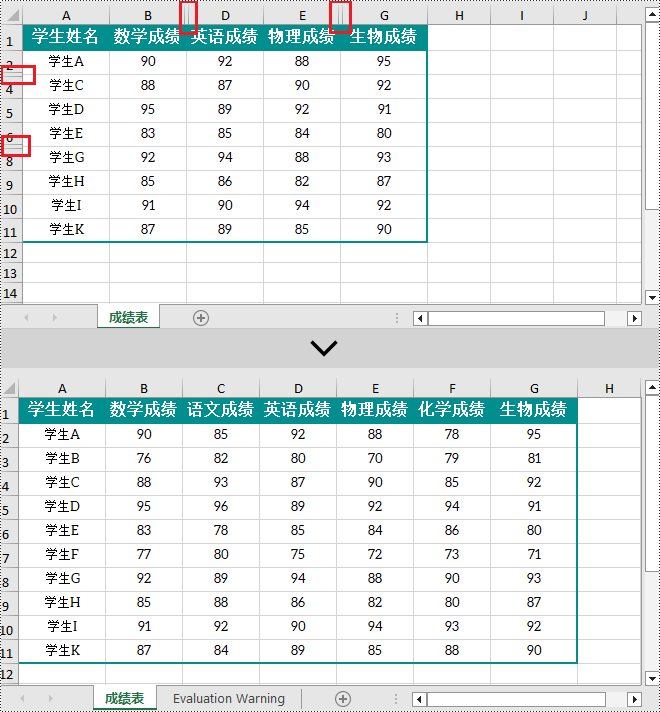The height and width of the screenshot is (712, 660).
Task: Click bottom workbook vertical scrollbar thumb
Action: tap(652, 484)
